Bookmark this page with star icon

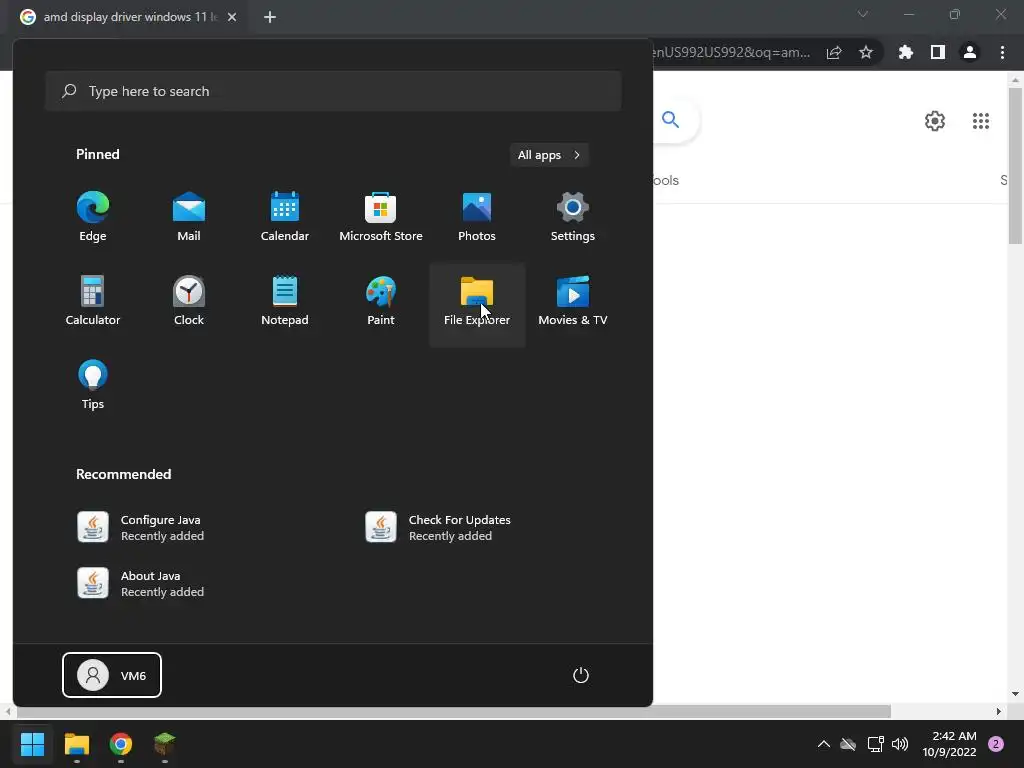click(x=866, y=52)
